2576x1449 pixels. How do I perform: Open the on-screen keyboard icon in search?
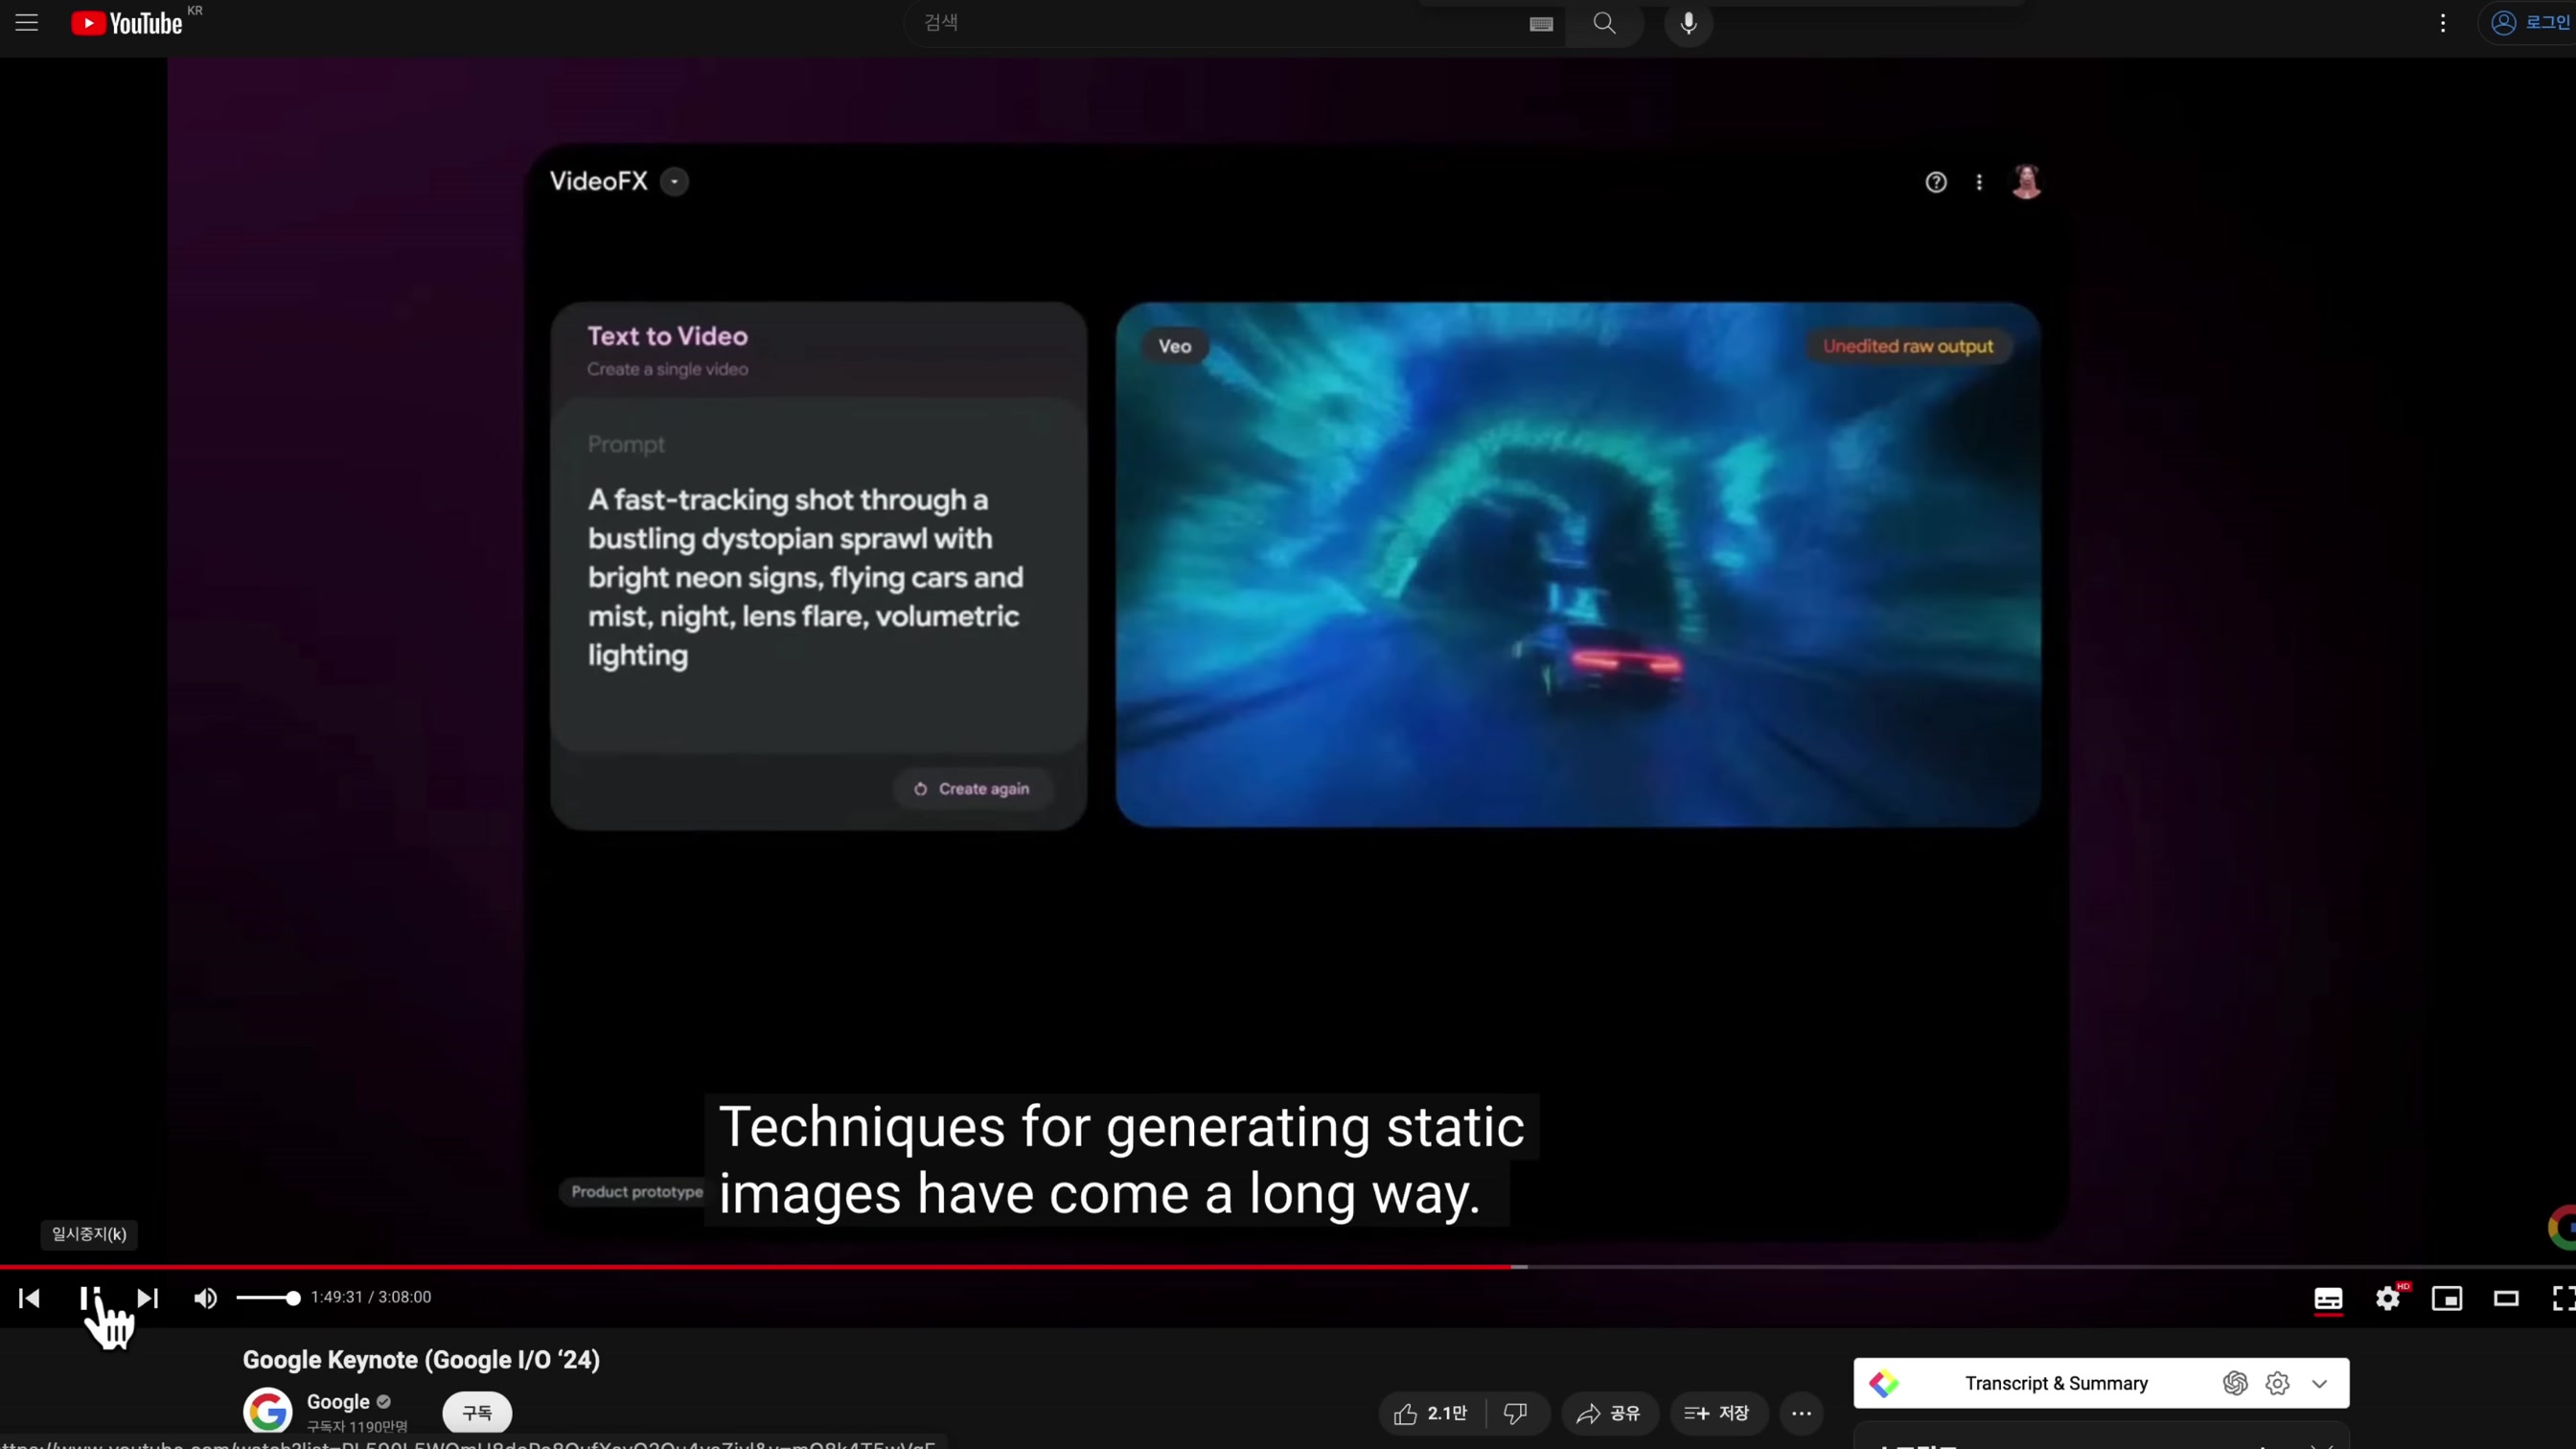click(1541, 23)
